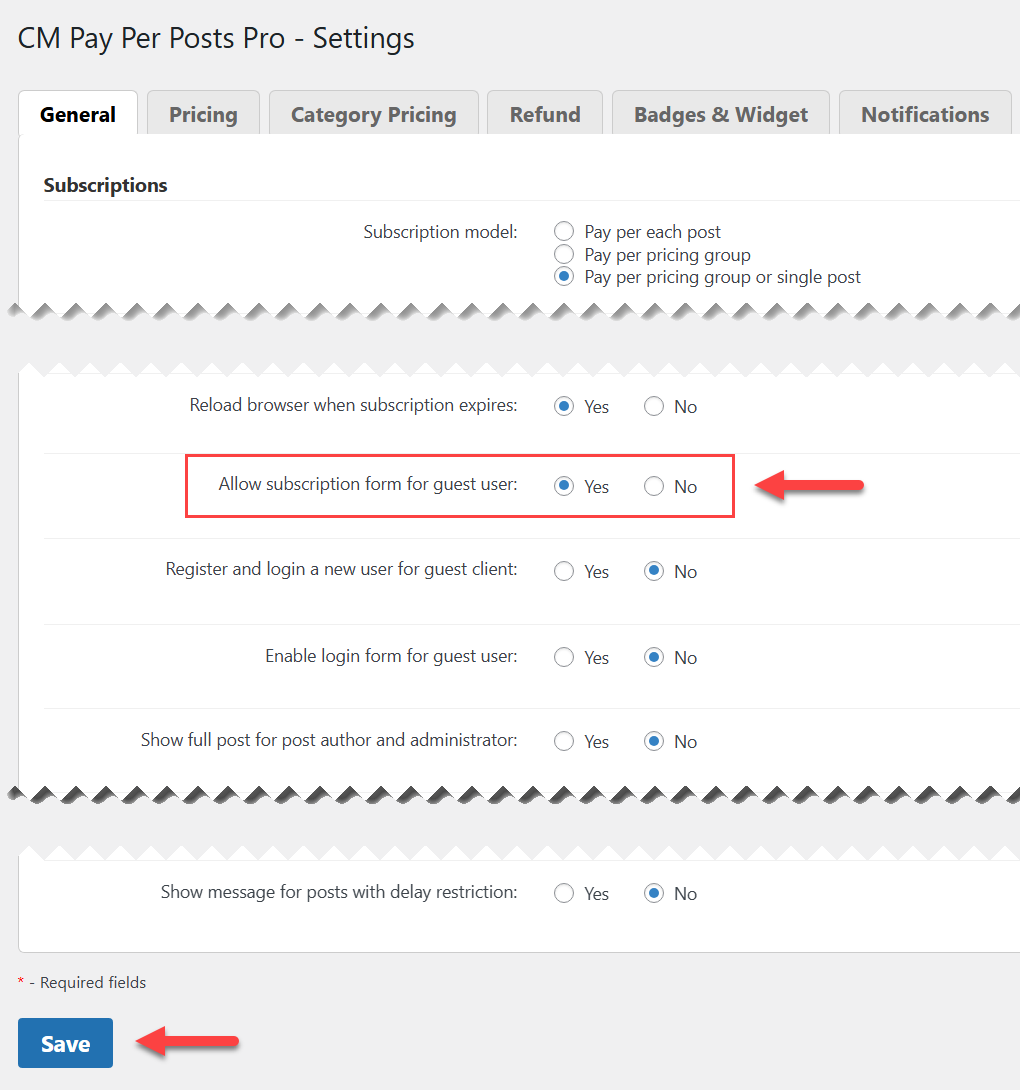Set Reload browser when subscription expires to No

pos(654,406)
